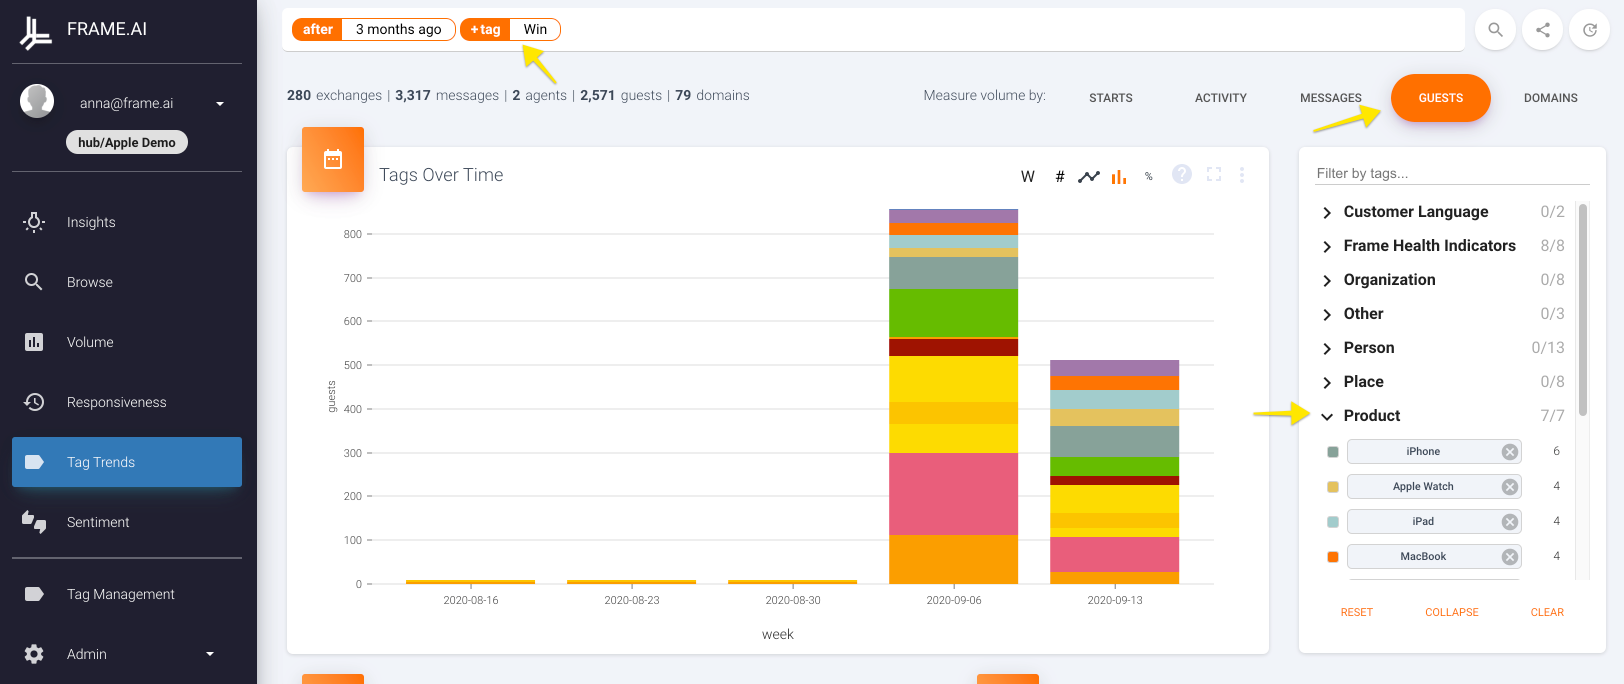Click the FRAME.AI logo icon
The image size is (1624, 684).
pyautogui.click(x=35, y=33)
